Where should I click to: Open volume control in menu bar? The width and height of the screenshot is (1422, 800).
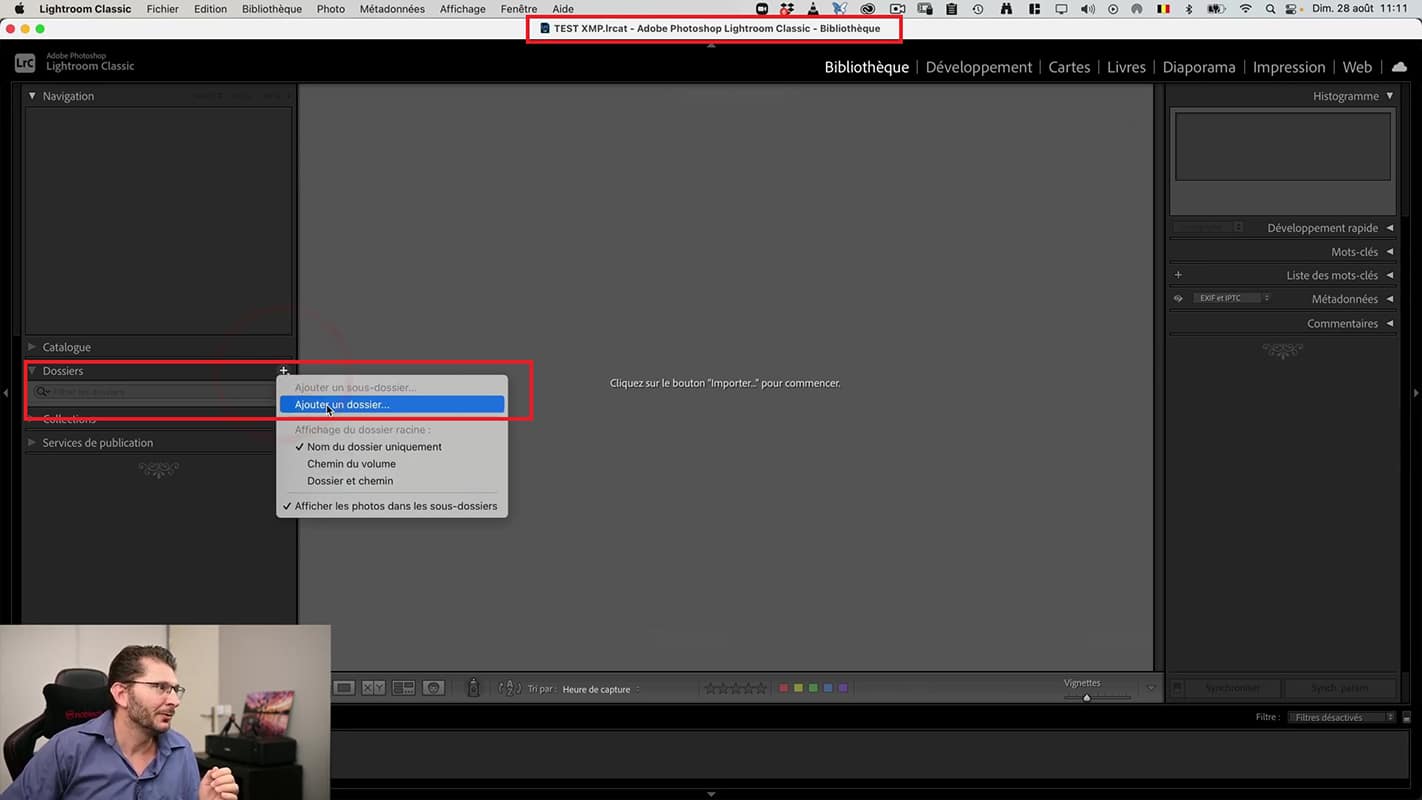[1087, 9]
